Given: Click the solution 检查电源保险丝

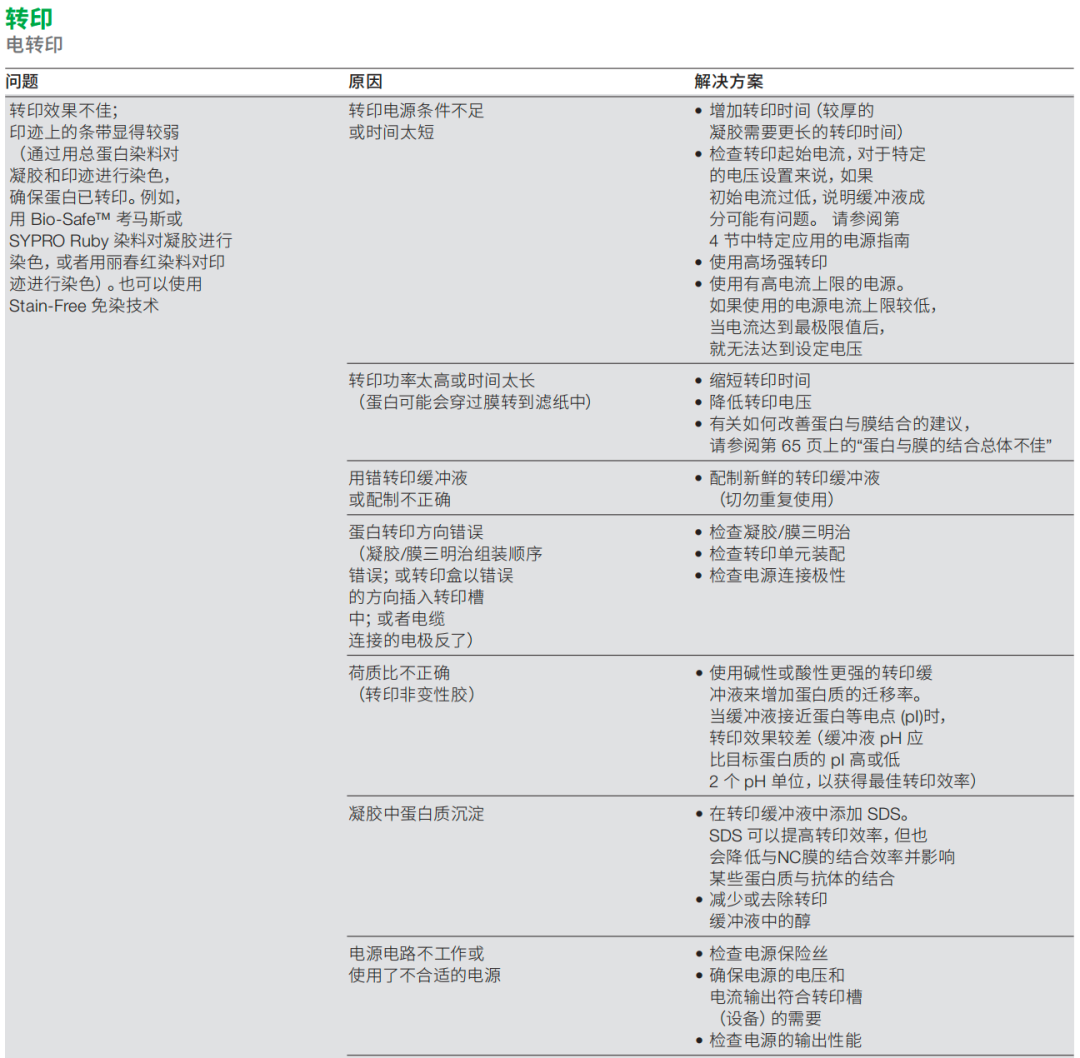Looking at the screenshot, I should 769,954.
